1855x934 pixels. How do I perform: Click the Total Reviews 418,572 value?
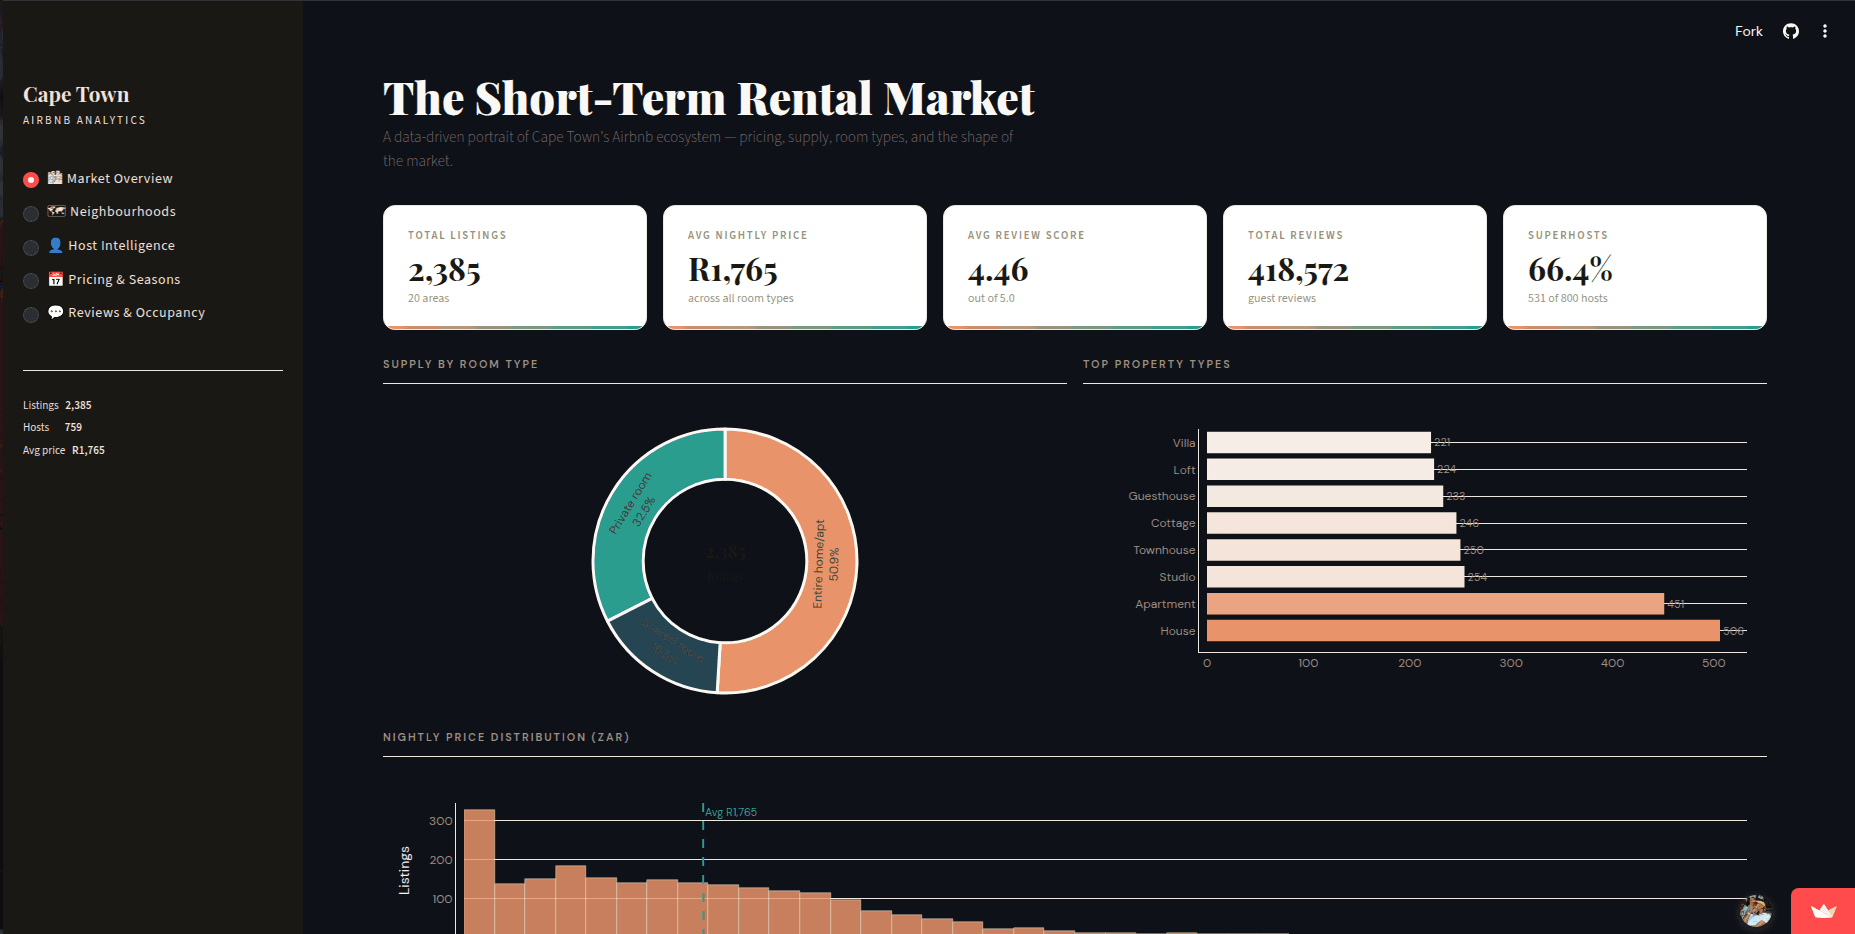coord(1298,271)
